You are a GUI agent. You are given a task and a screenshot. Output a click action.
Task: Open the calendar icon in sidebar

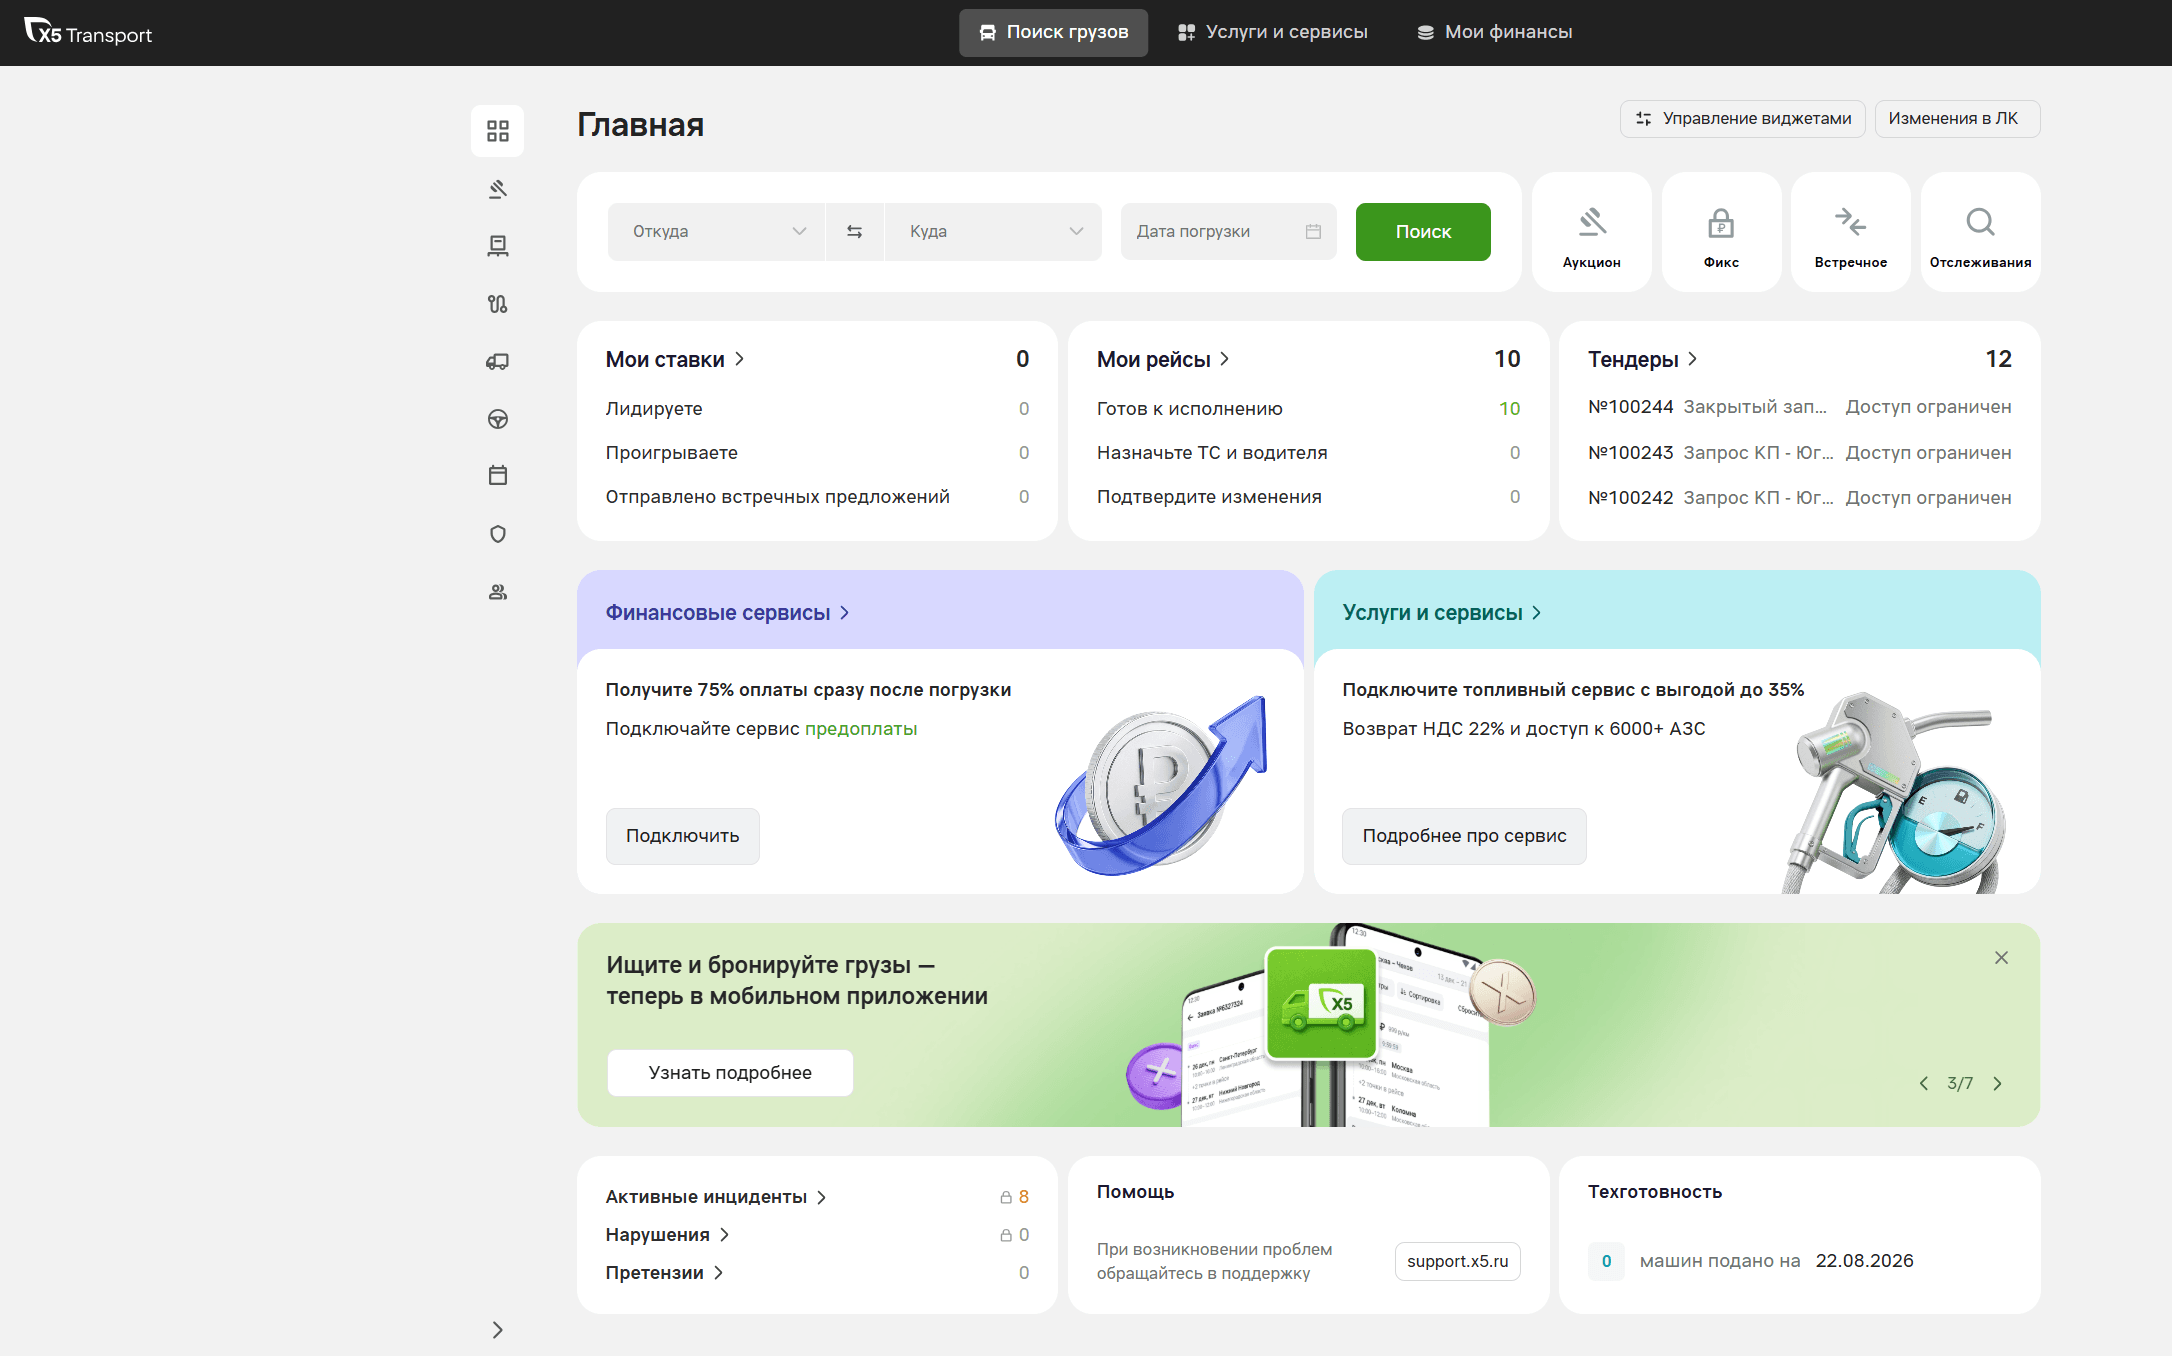click(497, 476)
